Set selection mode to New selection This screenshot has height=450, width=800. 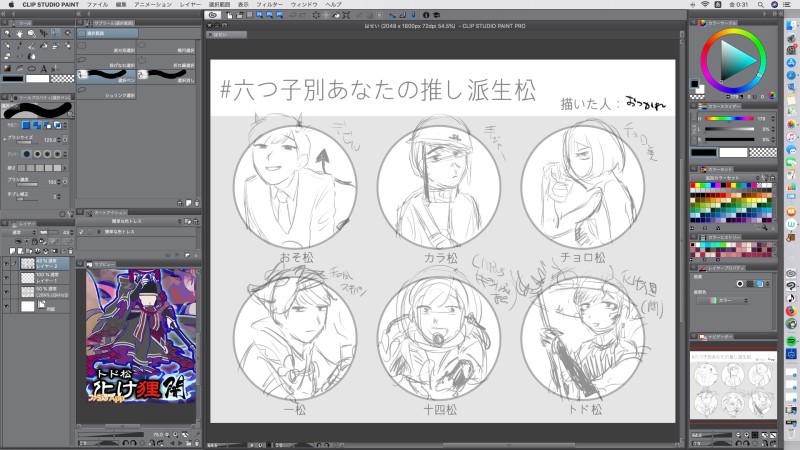click(x=26, y=125)
